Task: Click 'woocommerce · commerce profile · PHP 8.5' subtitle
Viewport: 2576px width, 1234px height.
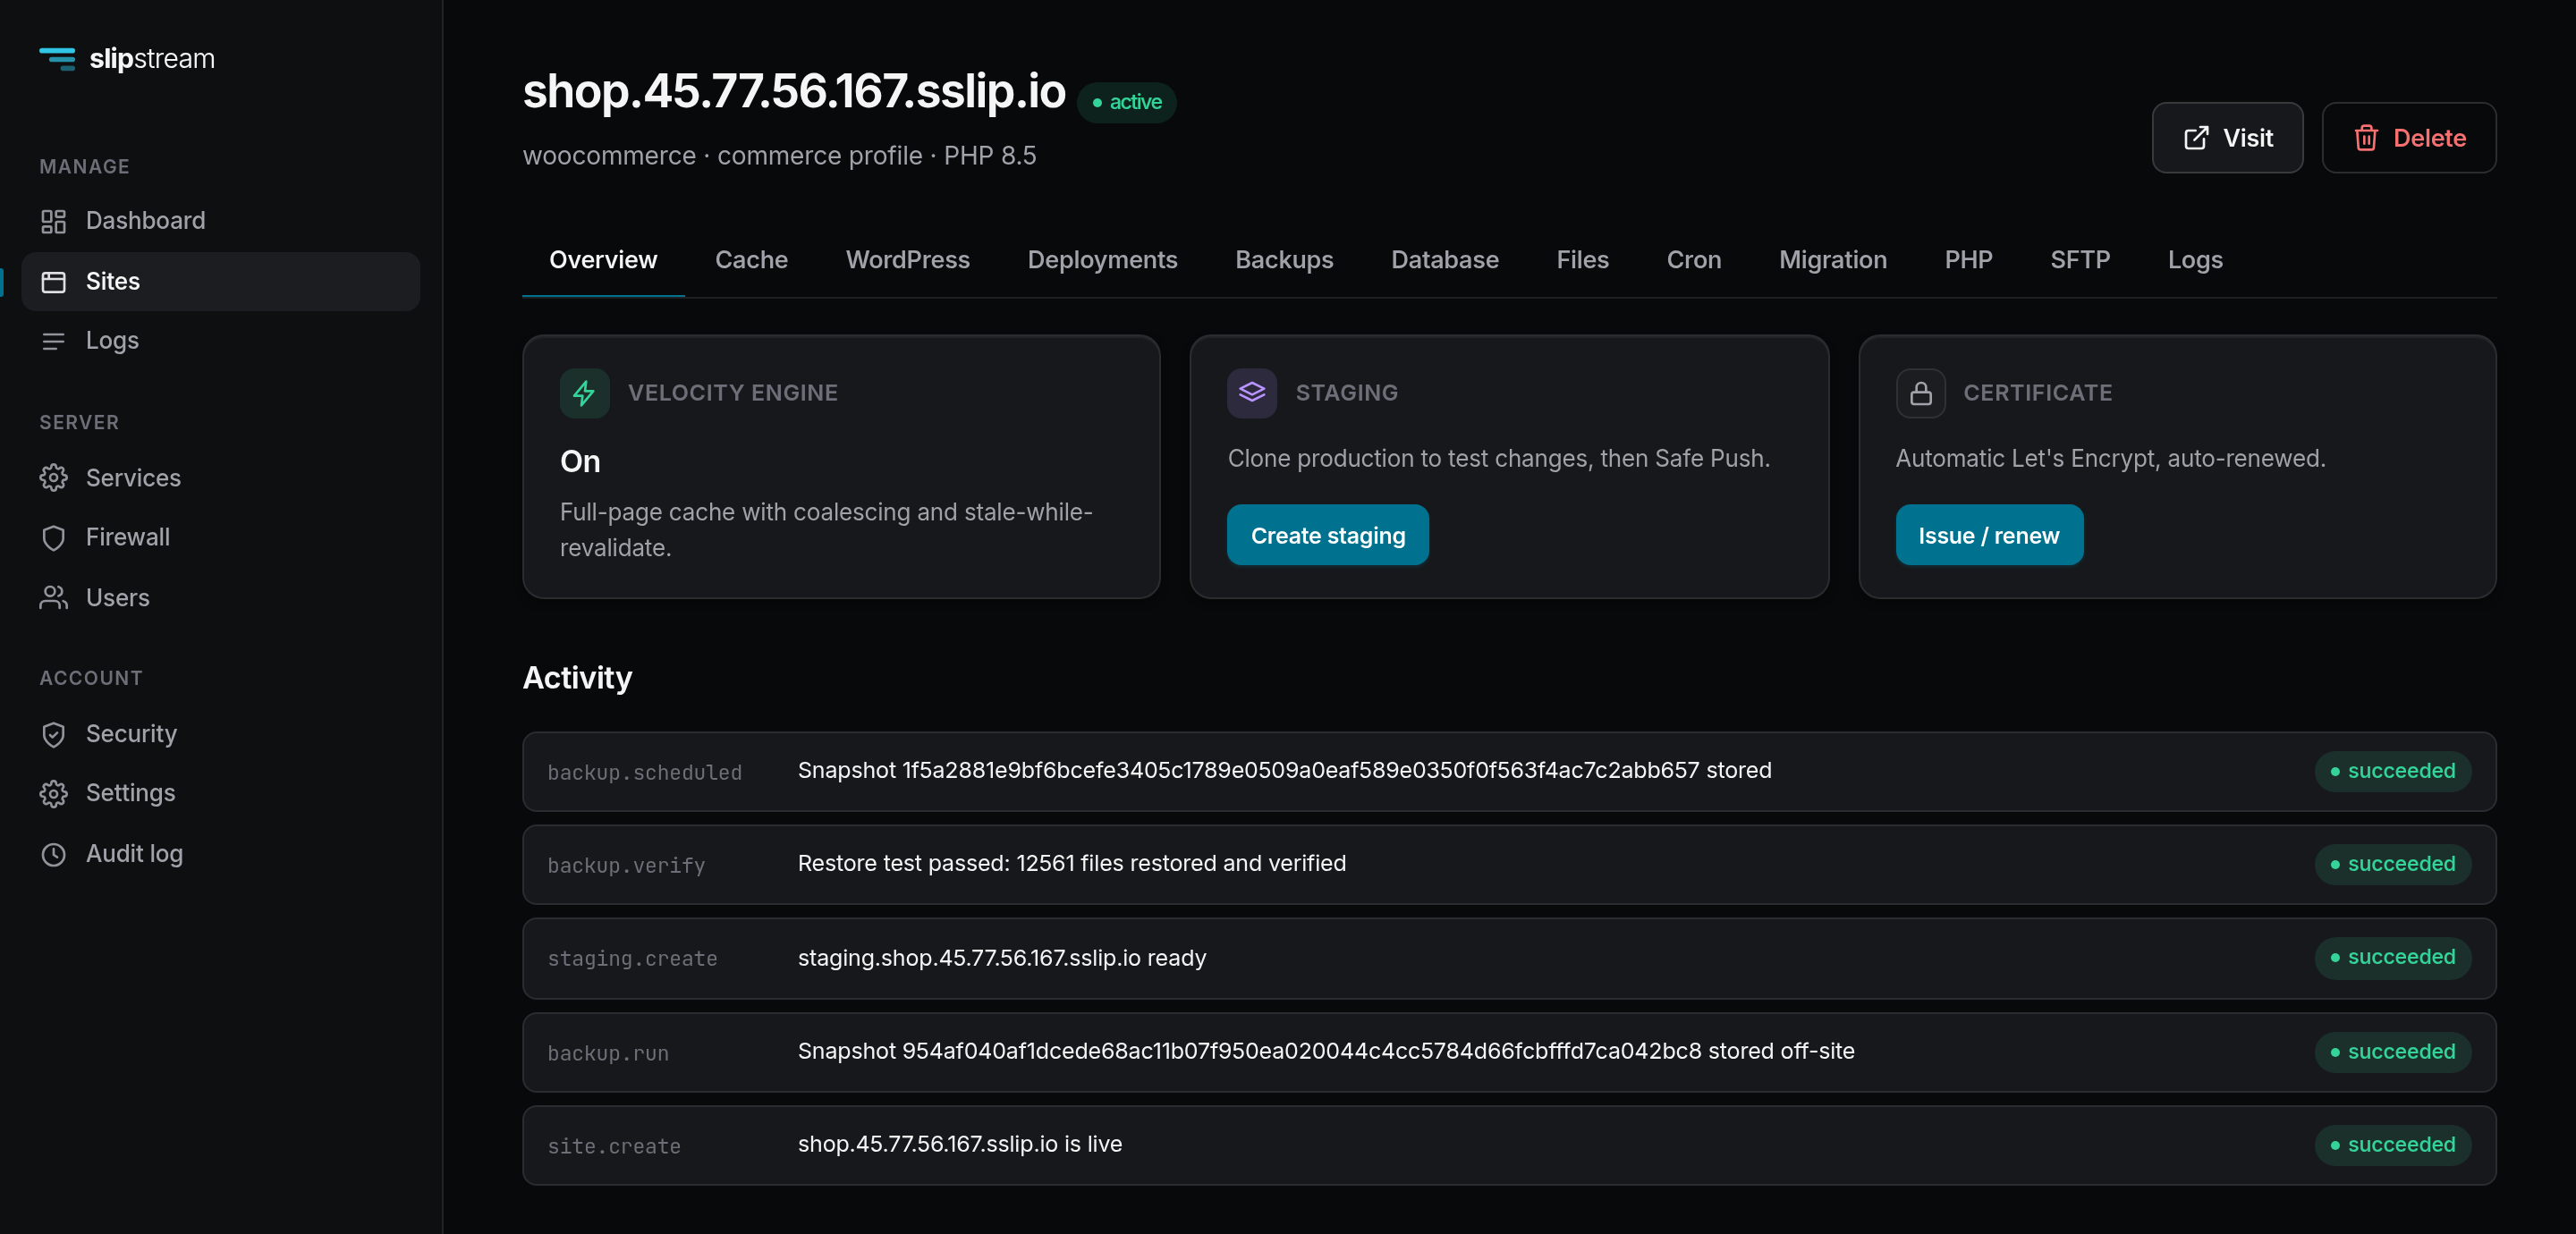Action: click(779, 156)
